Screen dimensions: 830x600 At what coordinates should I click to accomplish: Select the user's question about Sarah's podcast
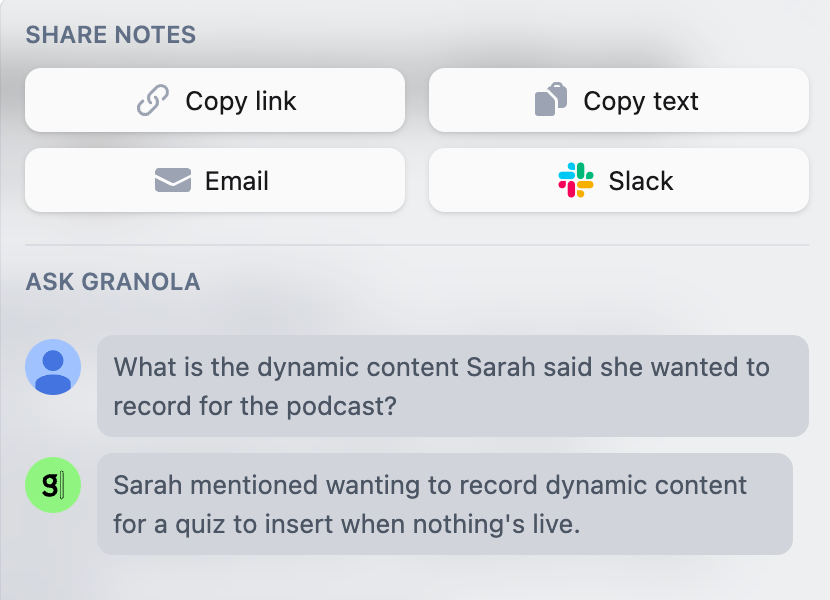coord(453,386)
